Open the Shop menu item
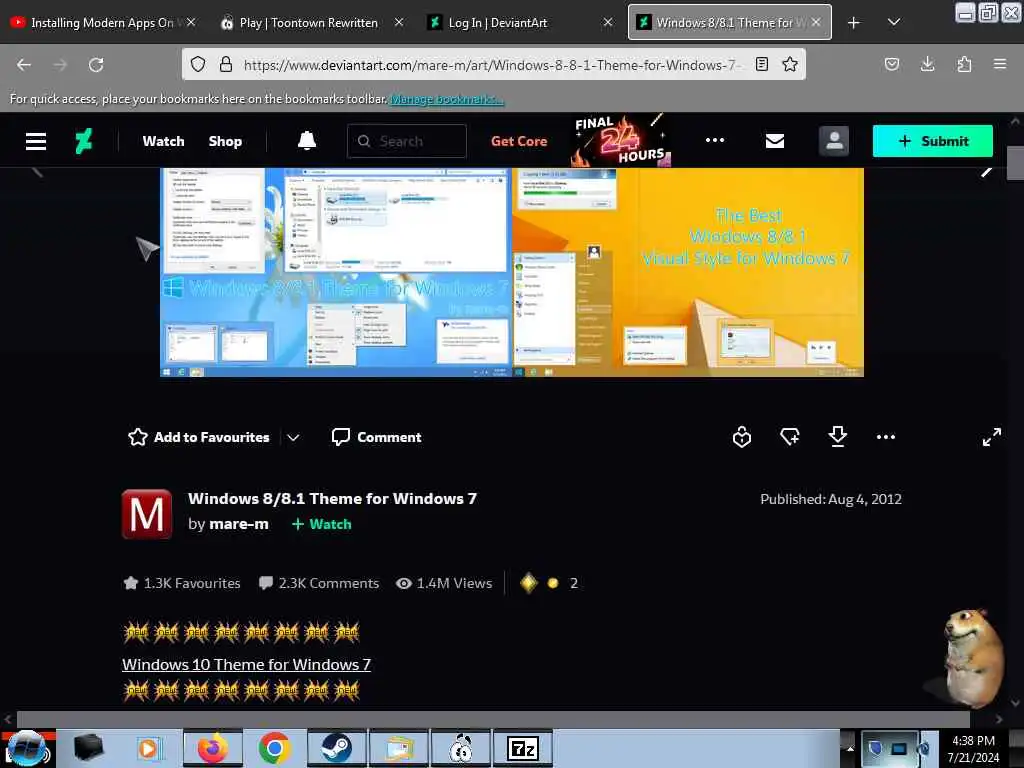The width and height of the screenshot is (1024, 768). (x=225, y=141)
